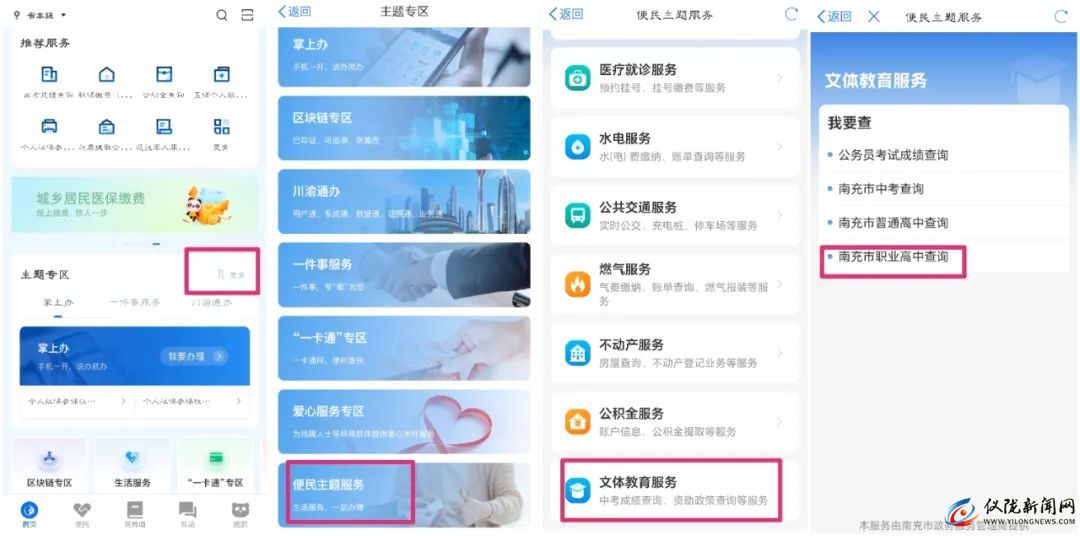Tap the panda 我的 icon in bottom navigation
This screenshot has width=1080, height=536.
[240, 510]
